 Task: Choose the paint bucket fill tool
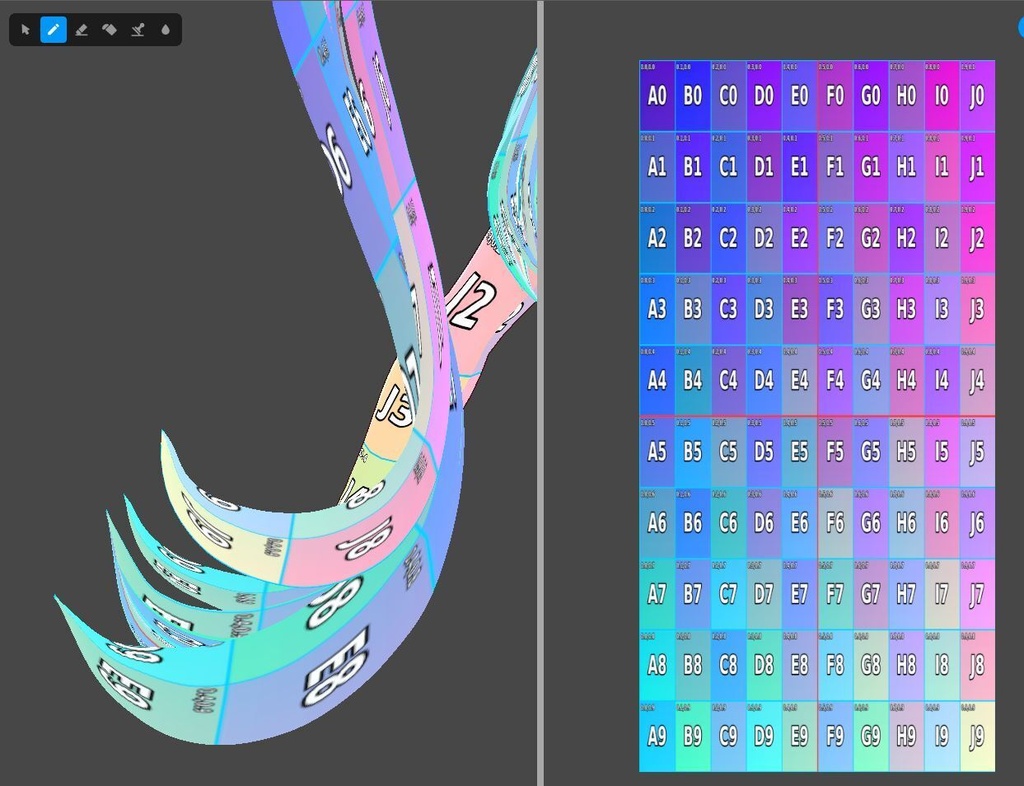click(110, 30)
